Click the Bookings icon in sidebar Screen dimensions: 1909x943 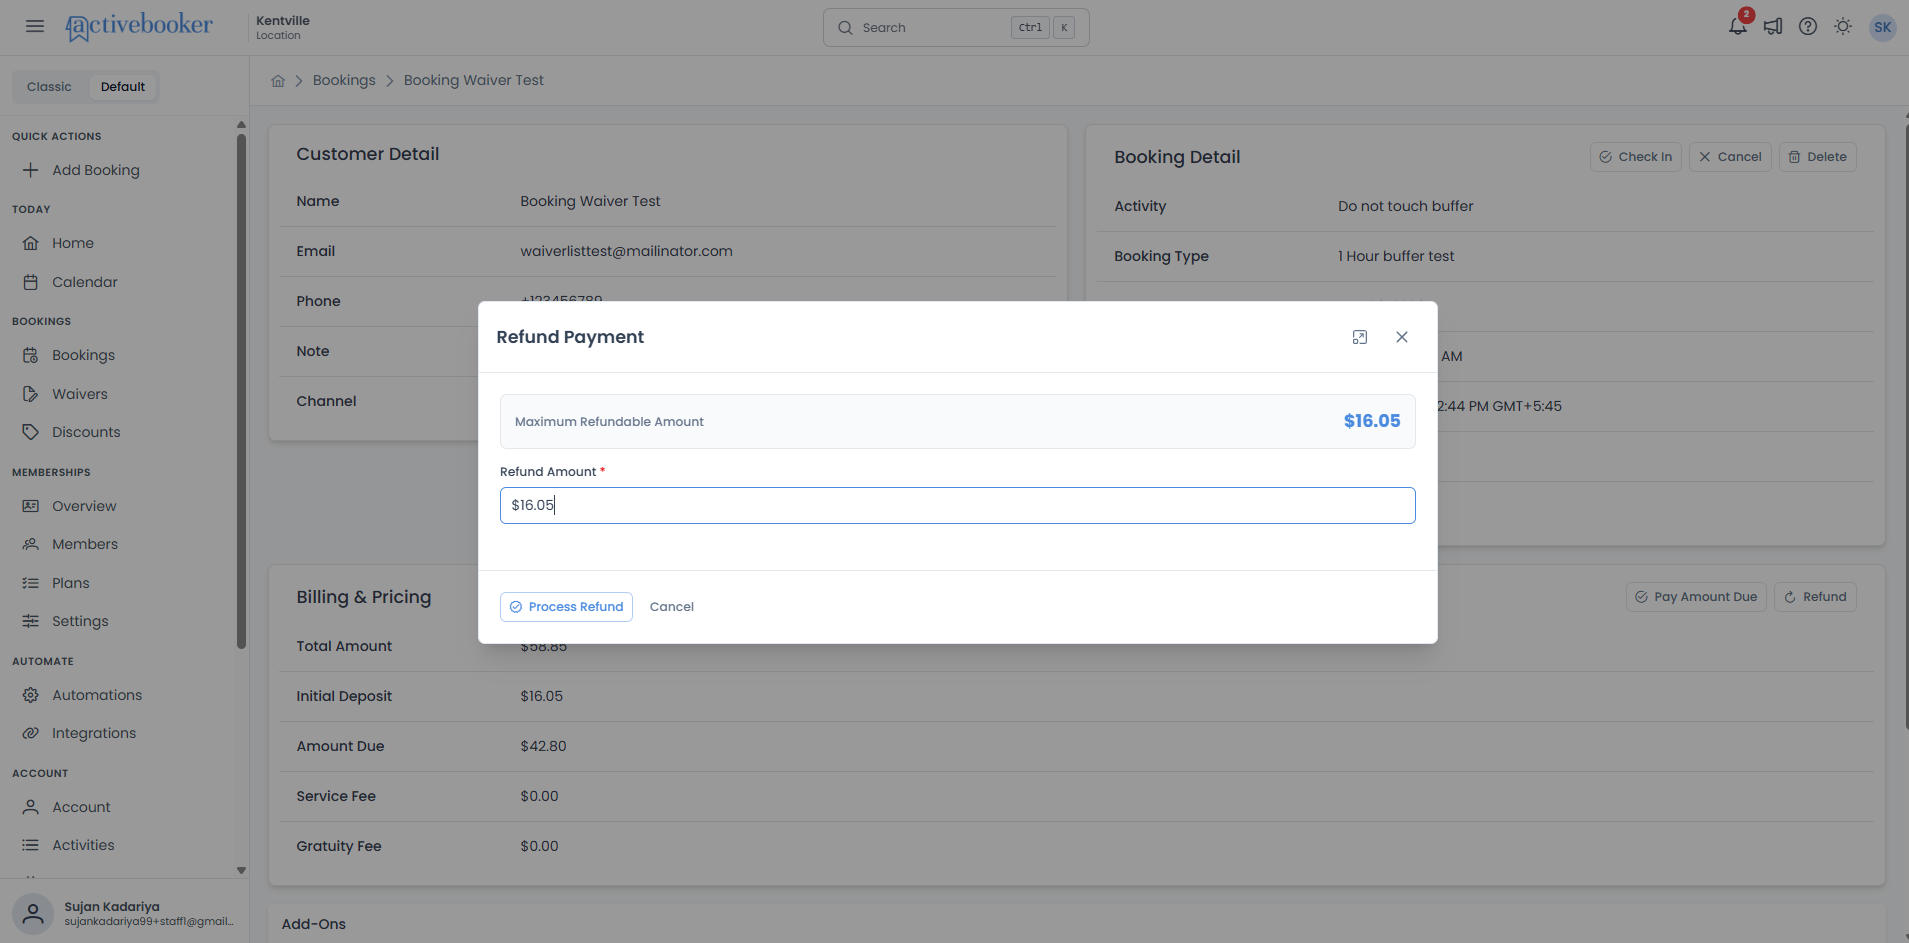pos(31,355)
